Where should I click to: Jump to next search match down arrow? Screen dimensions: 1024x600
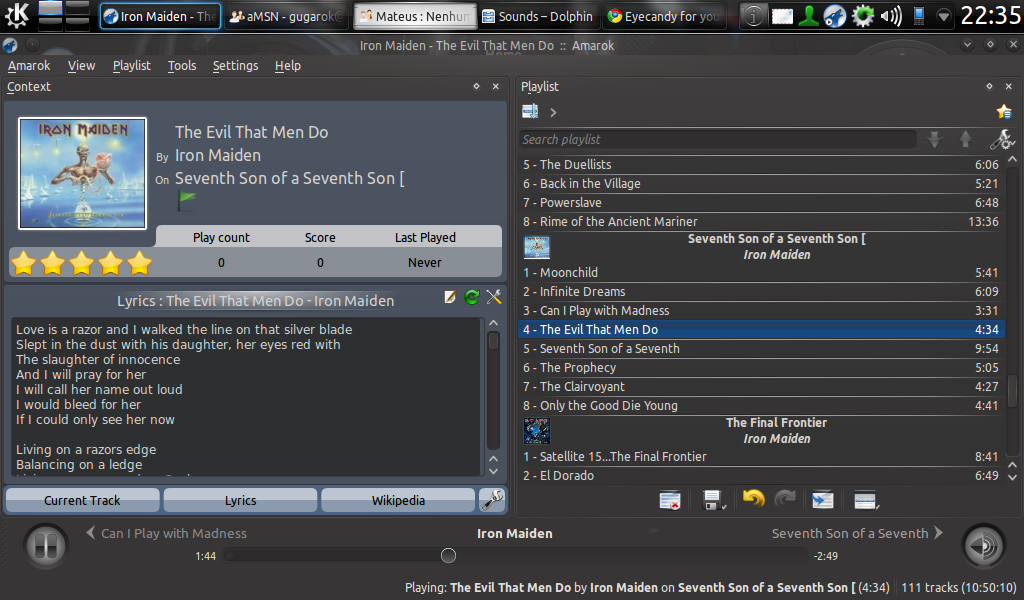point(935,139)
